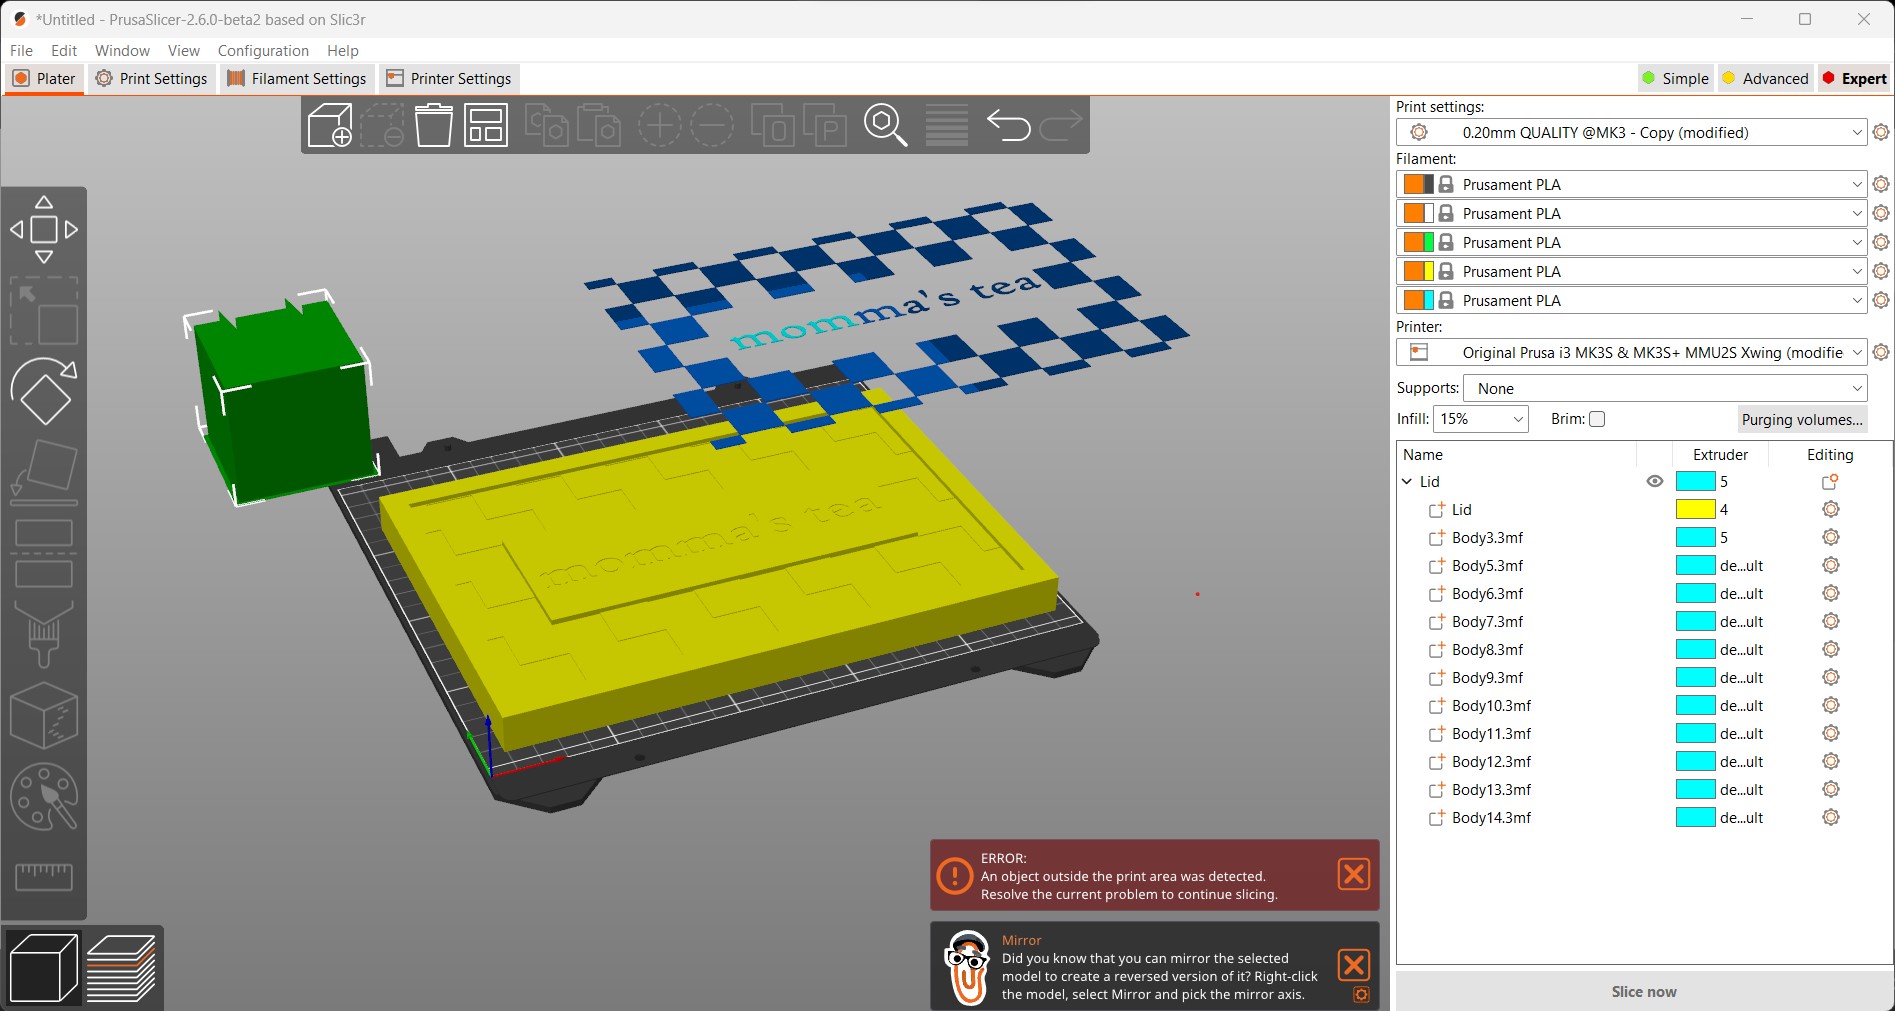Open the search tool in the toolbar

(884, 124)
